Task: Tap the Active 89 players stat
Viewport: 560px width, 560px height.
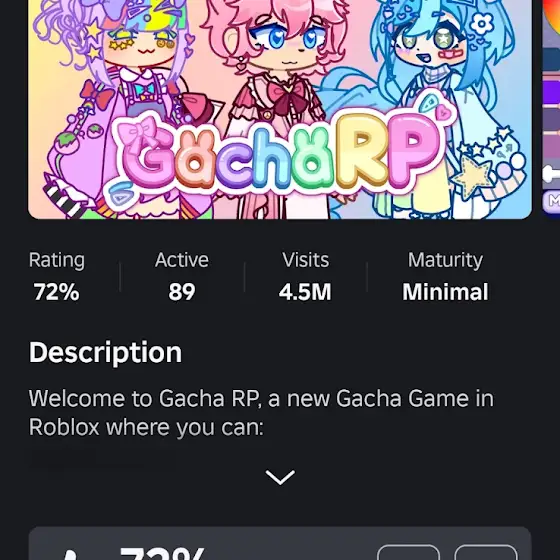Action: click(x=182, y=277)
